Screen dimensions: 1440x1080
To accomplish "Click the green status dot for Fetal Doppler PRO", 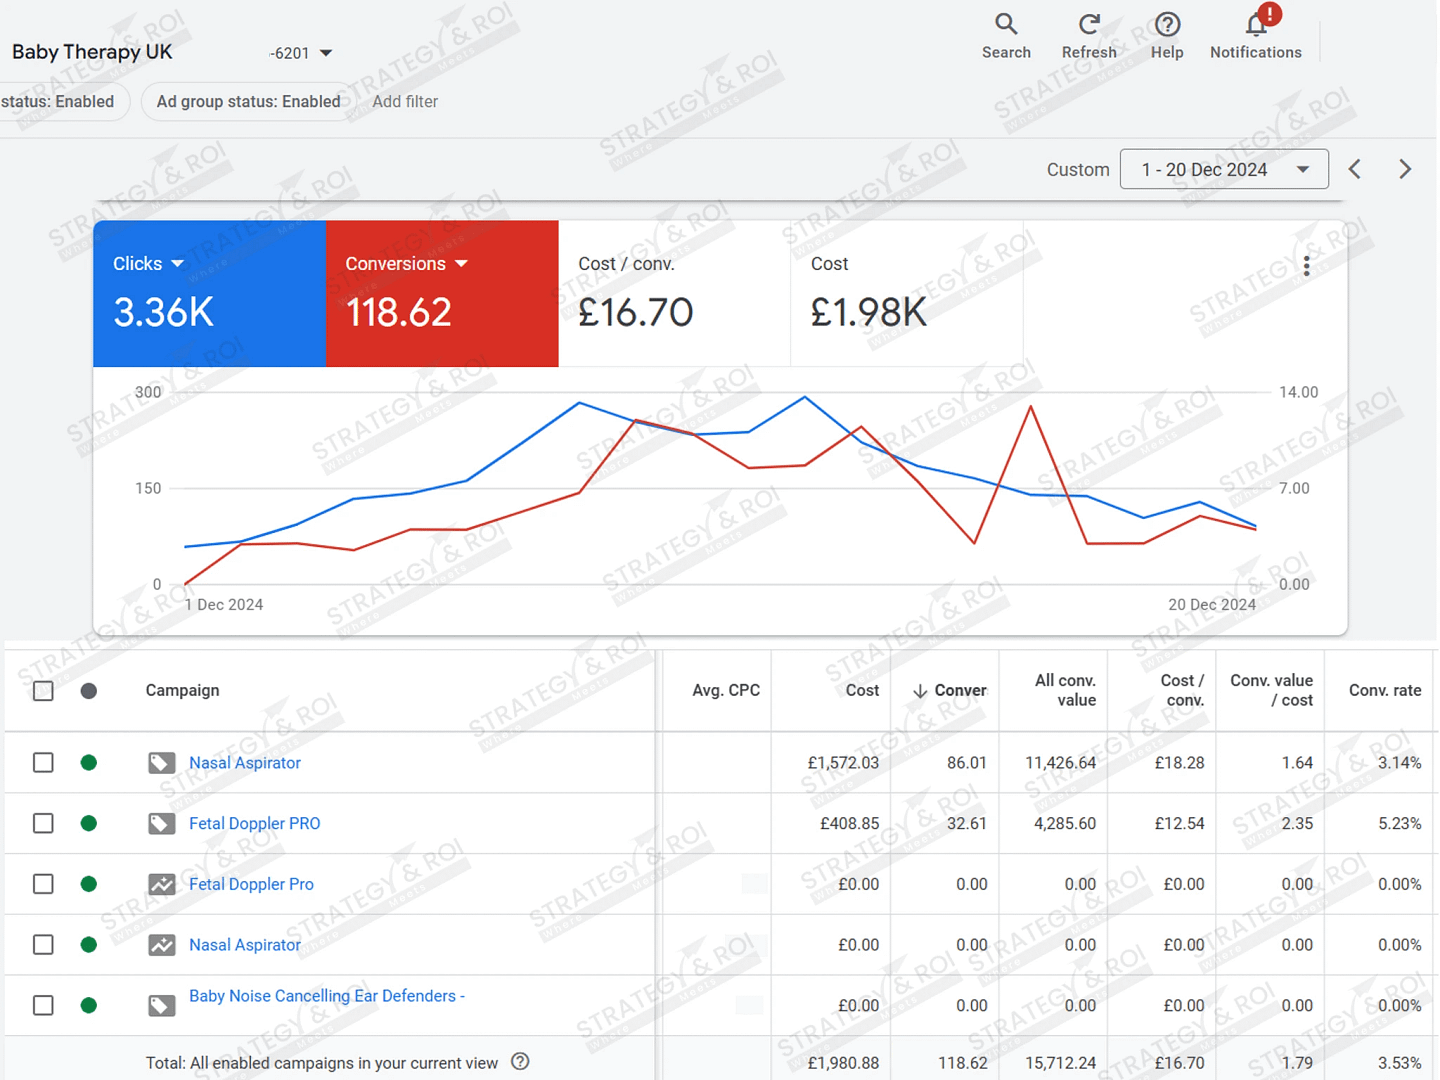I will coord(89,823).
